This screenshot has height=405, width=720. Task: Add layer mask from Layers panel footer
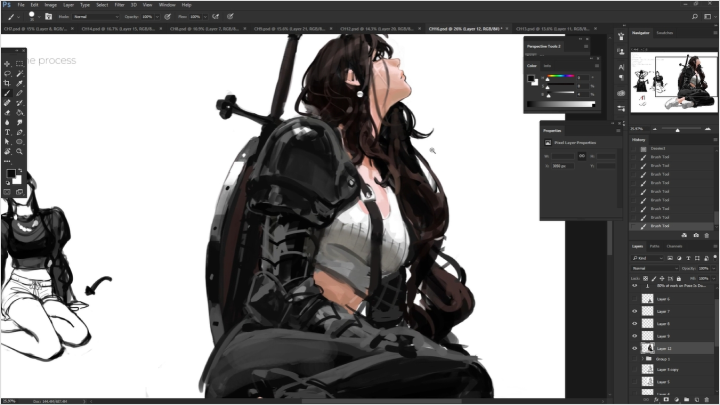pyautogui.click(x=666, y=400)
